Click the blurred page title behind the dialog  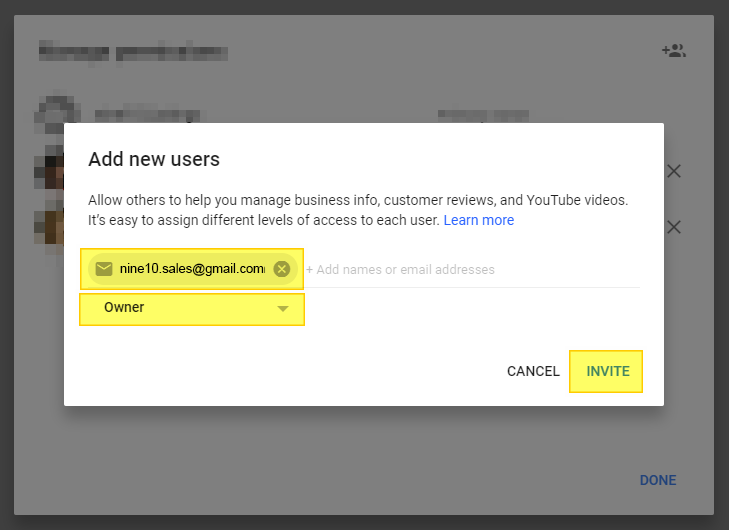click(x=132, y=51)
